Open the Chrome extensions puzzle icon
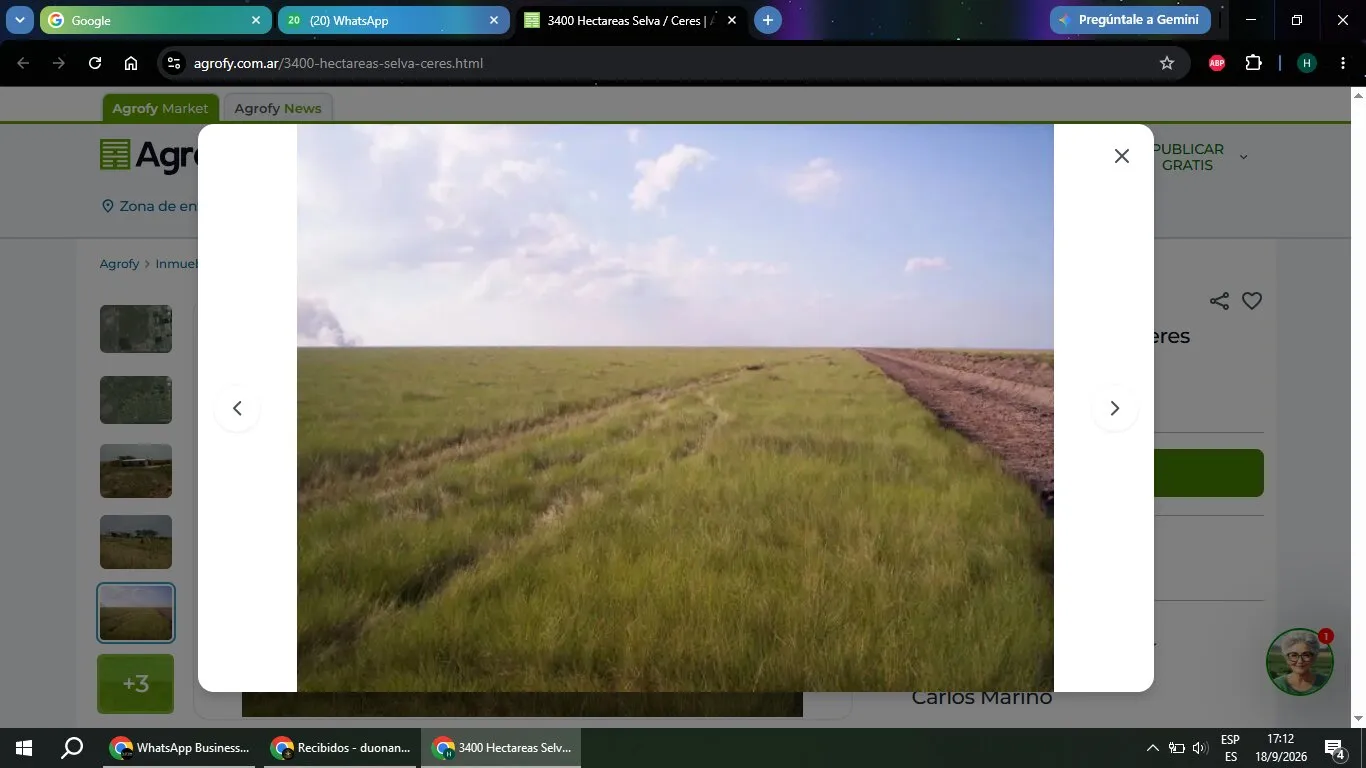This screenshot has height=768, width=1366. click(x=1253, y=63)
